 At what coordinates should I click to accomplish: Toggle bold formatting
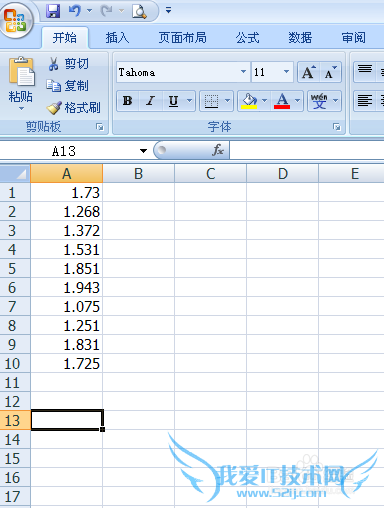tap(128, 101)
